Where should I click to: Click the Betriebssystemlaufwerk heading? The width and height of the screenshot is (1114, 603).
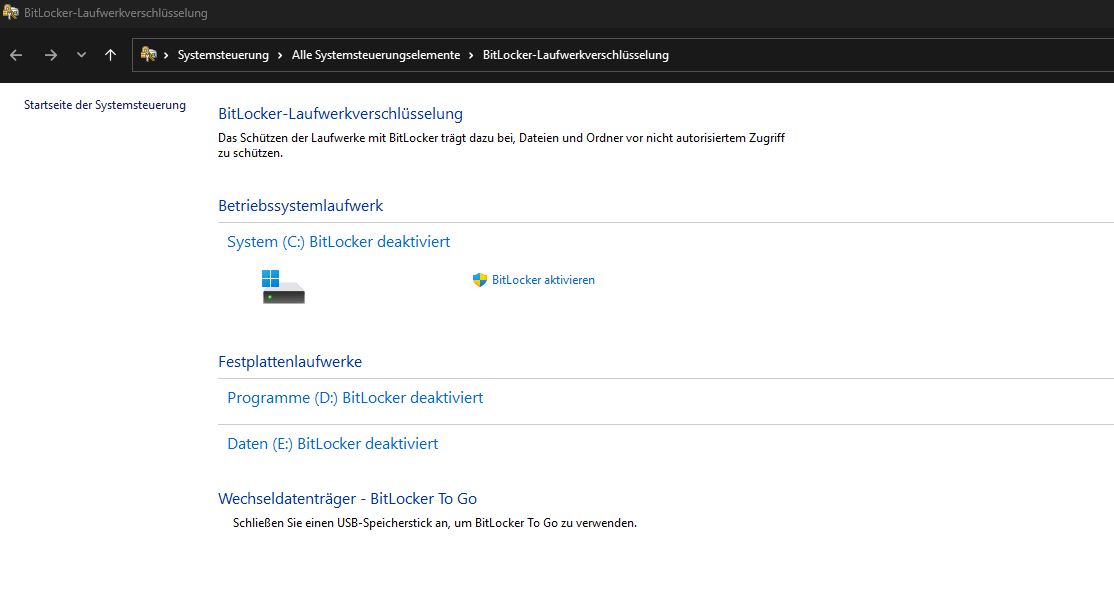301,206
